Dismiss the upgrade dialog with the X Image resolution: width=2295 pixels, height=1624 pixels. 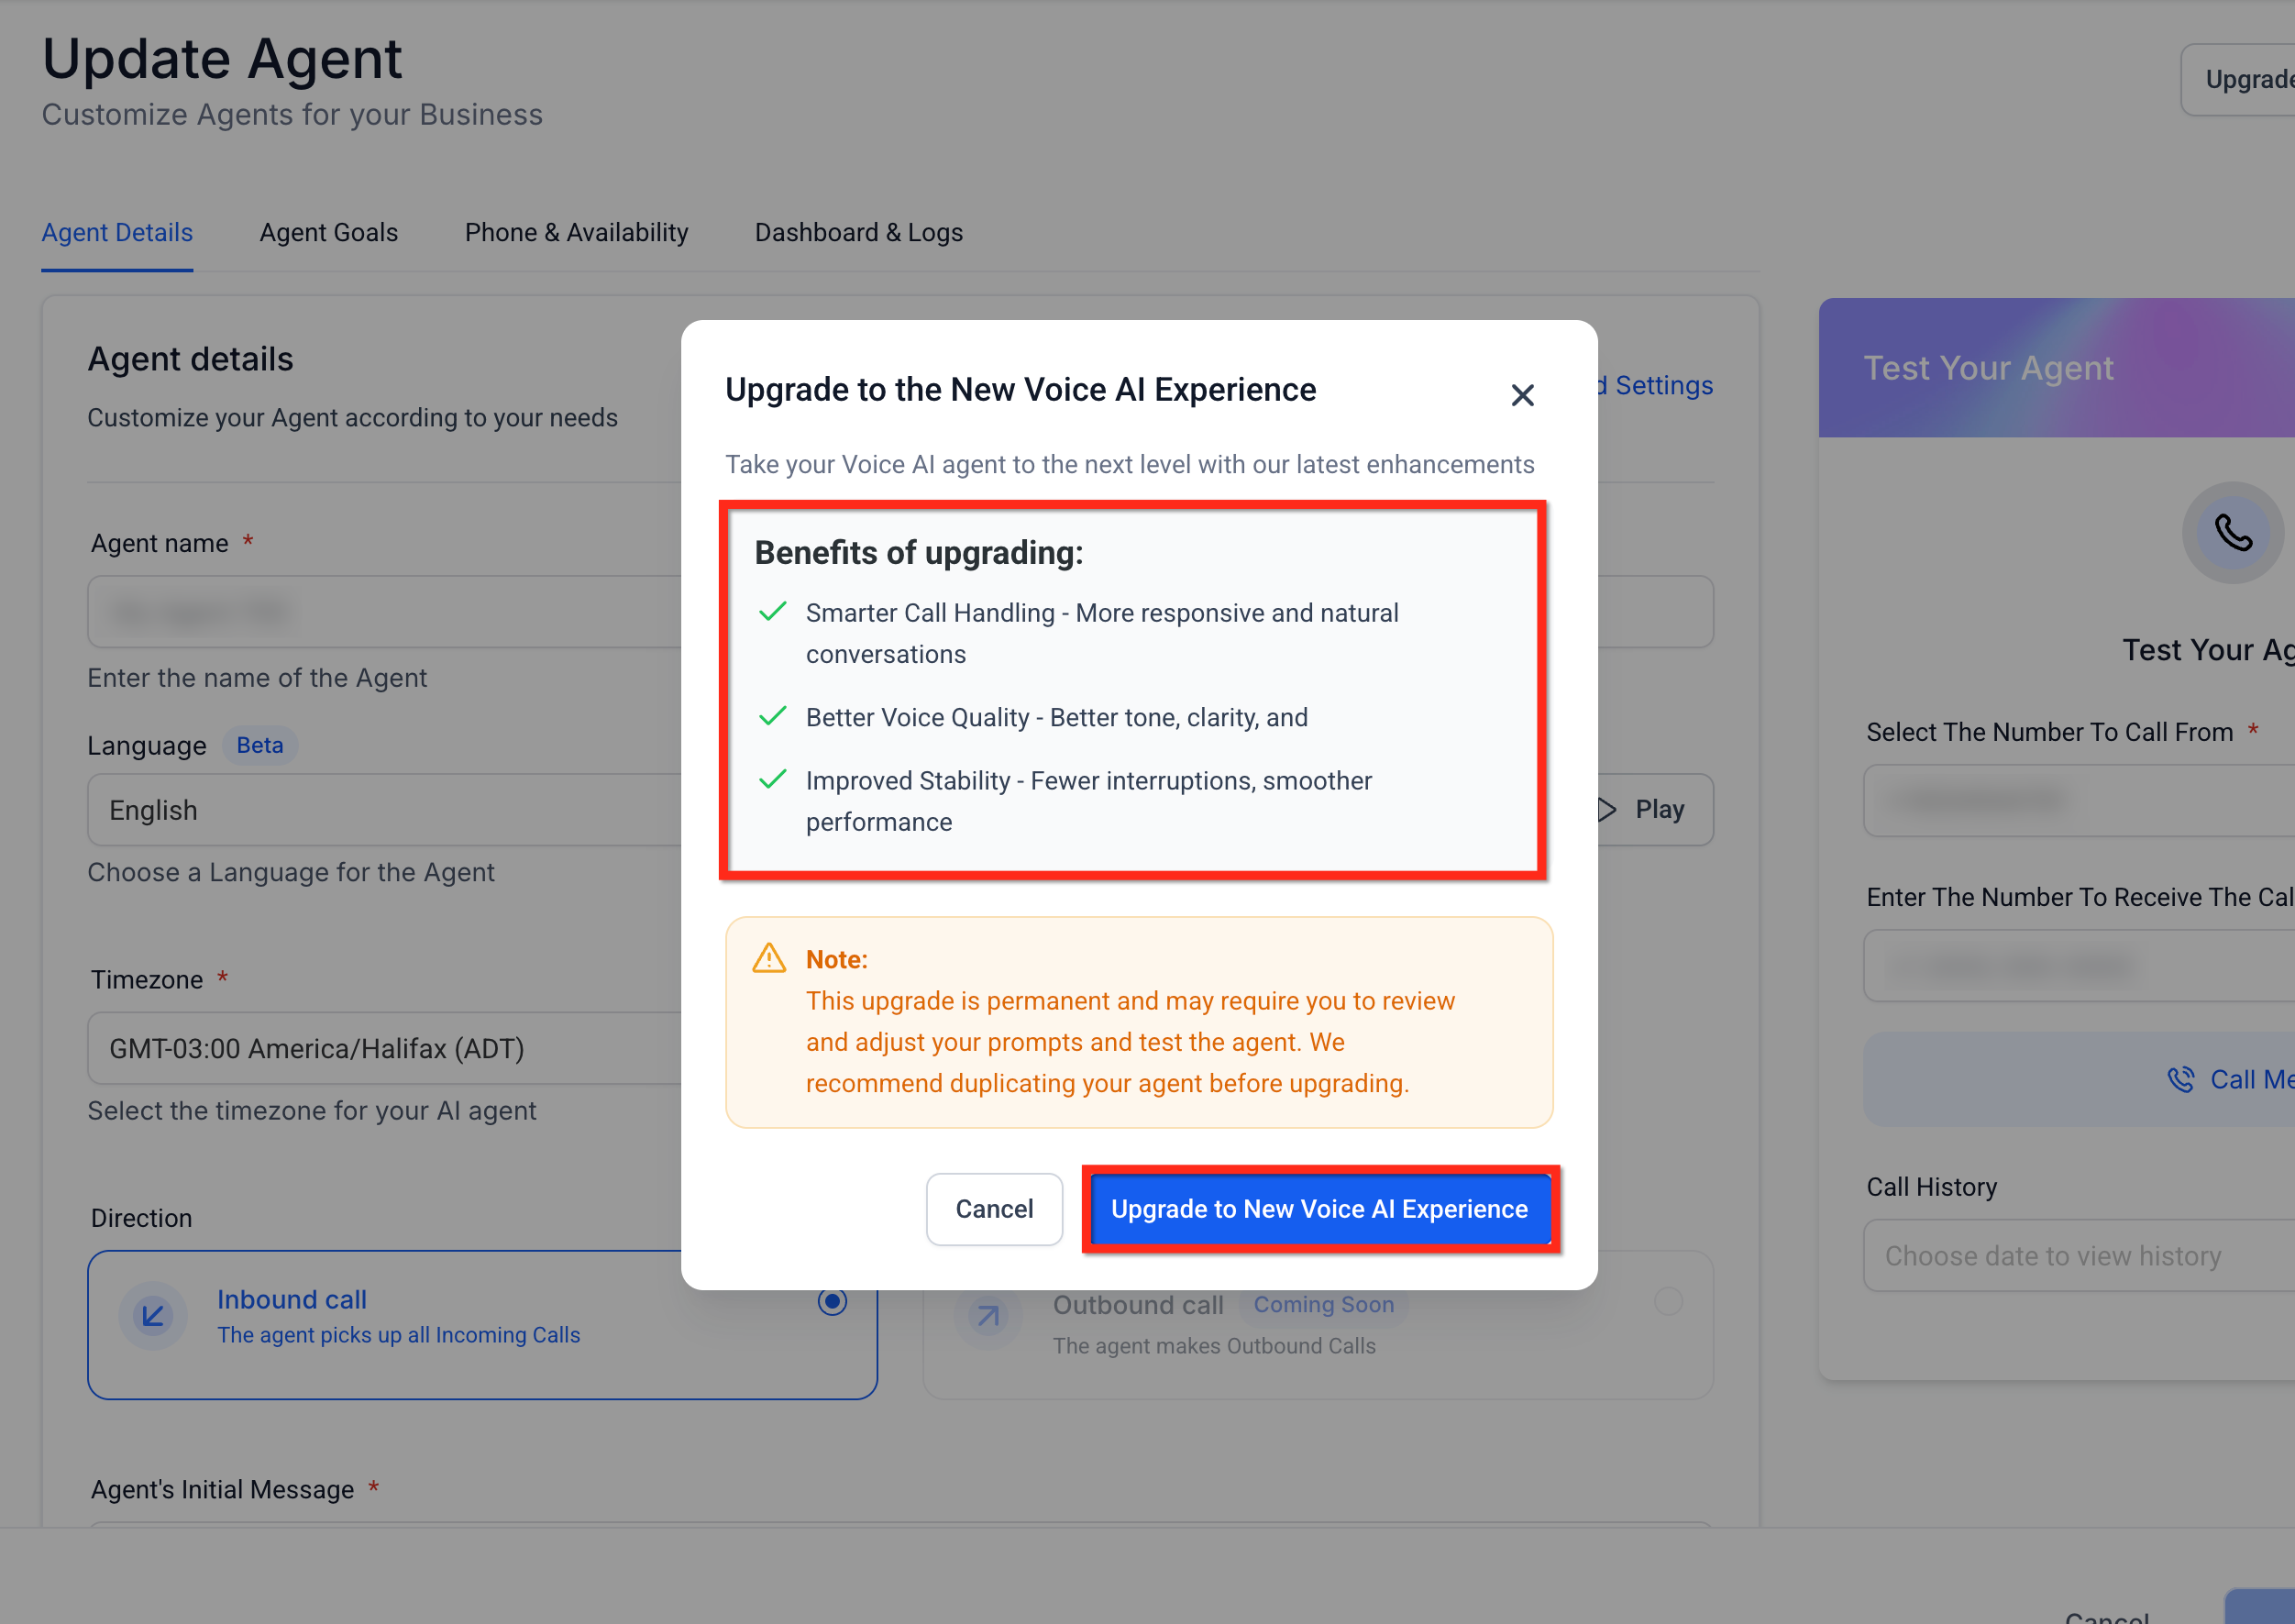[x=1522, y=394]
